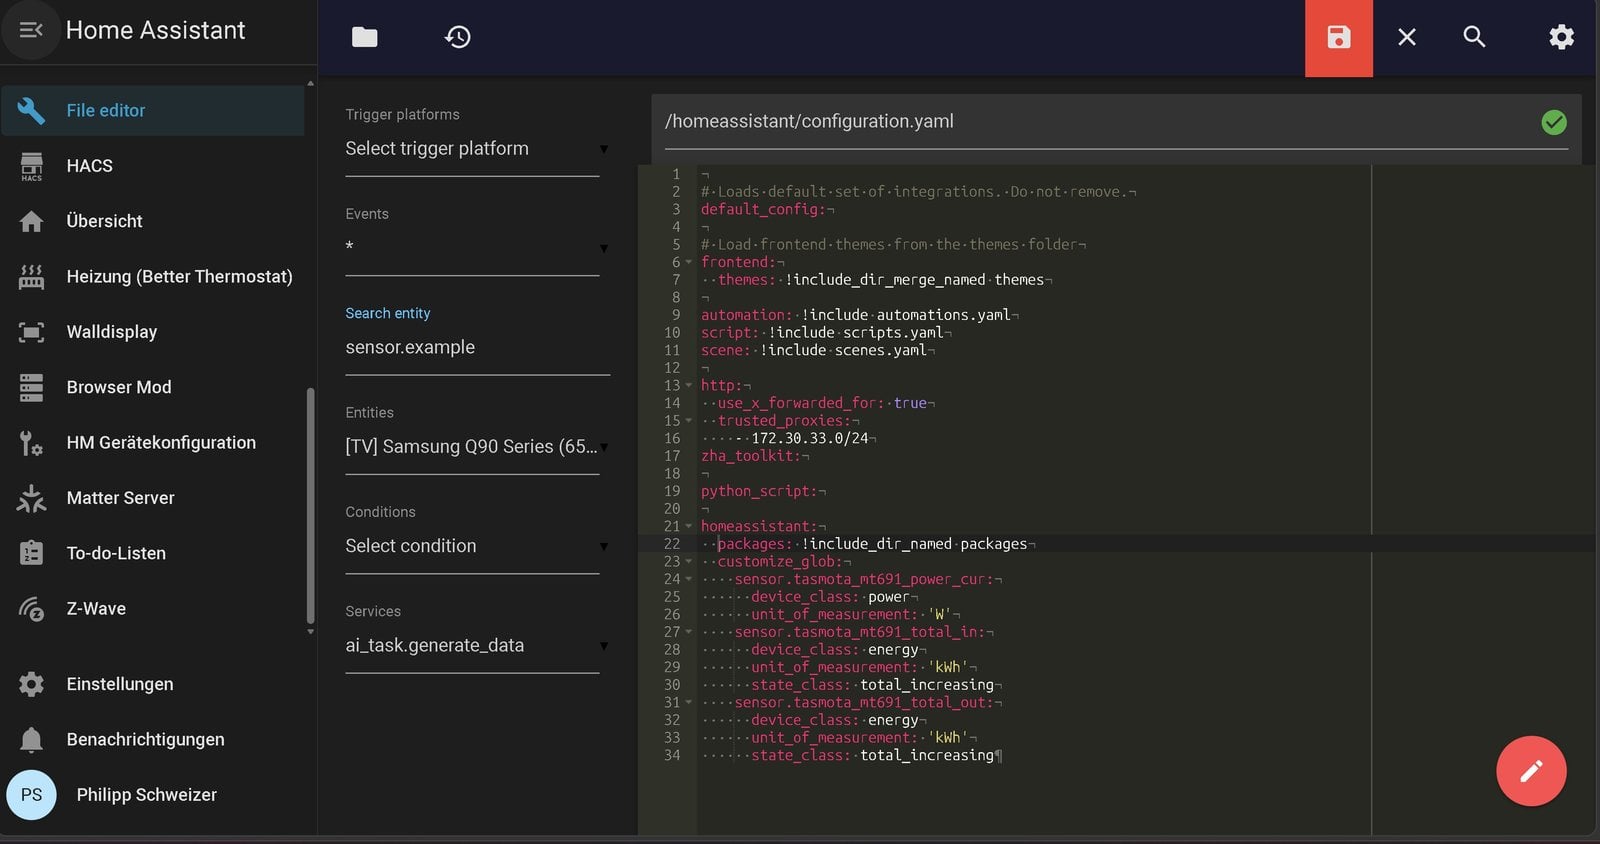Collapse the Home Assistant sidebar menu
The width and height of the screenshot is (1600, 844).
(x=31, y=30)
